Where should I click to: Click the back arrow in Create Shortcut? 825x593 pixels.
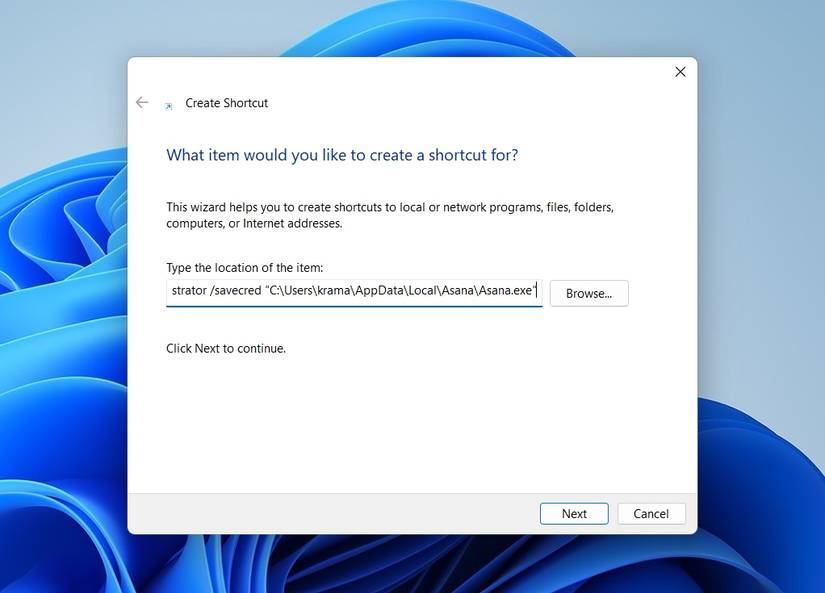coord(142,103)
